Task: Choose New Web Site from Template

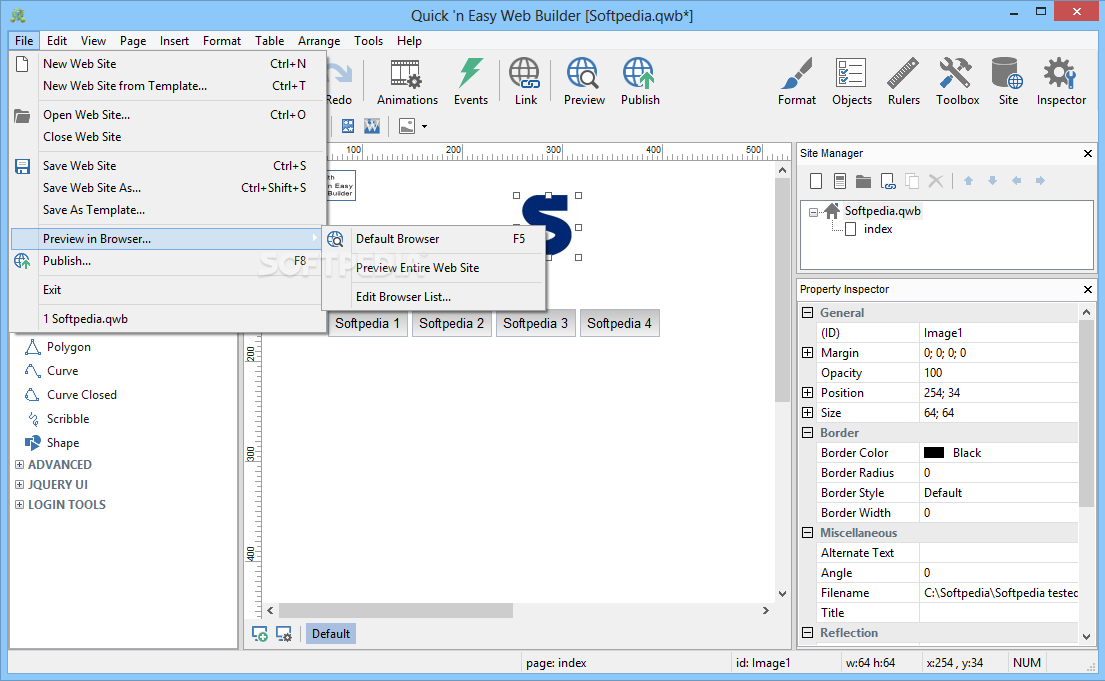Action: [x=168, y=86]
